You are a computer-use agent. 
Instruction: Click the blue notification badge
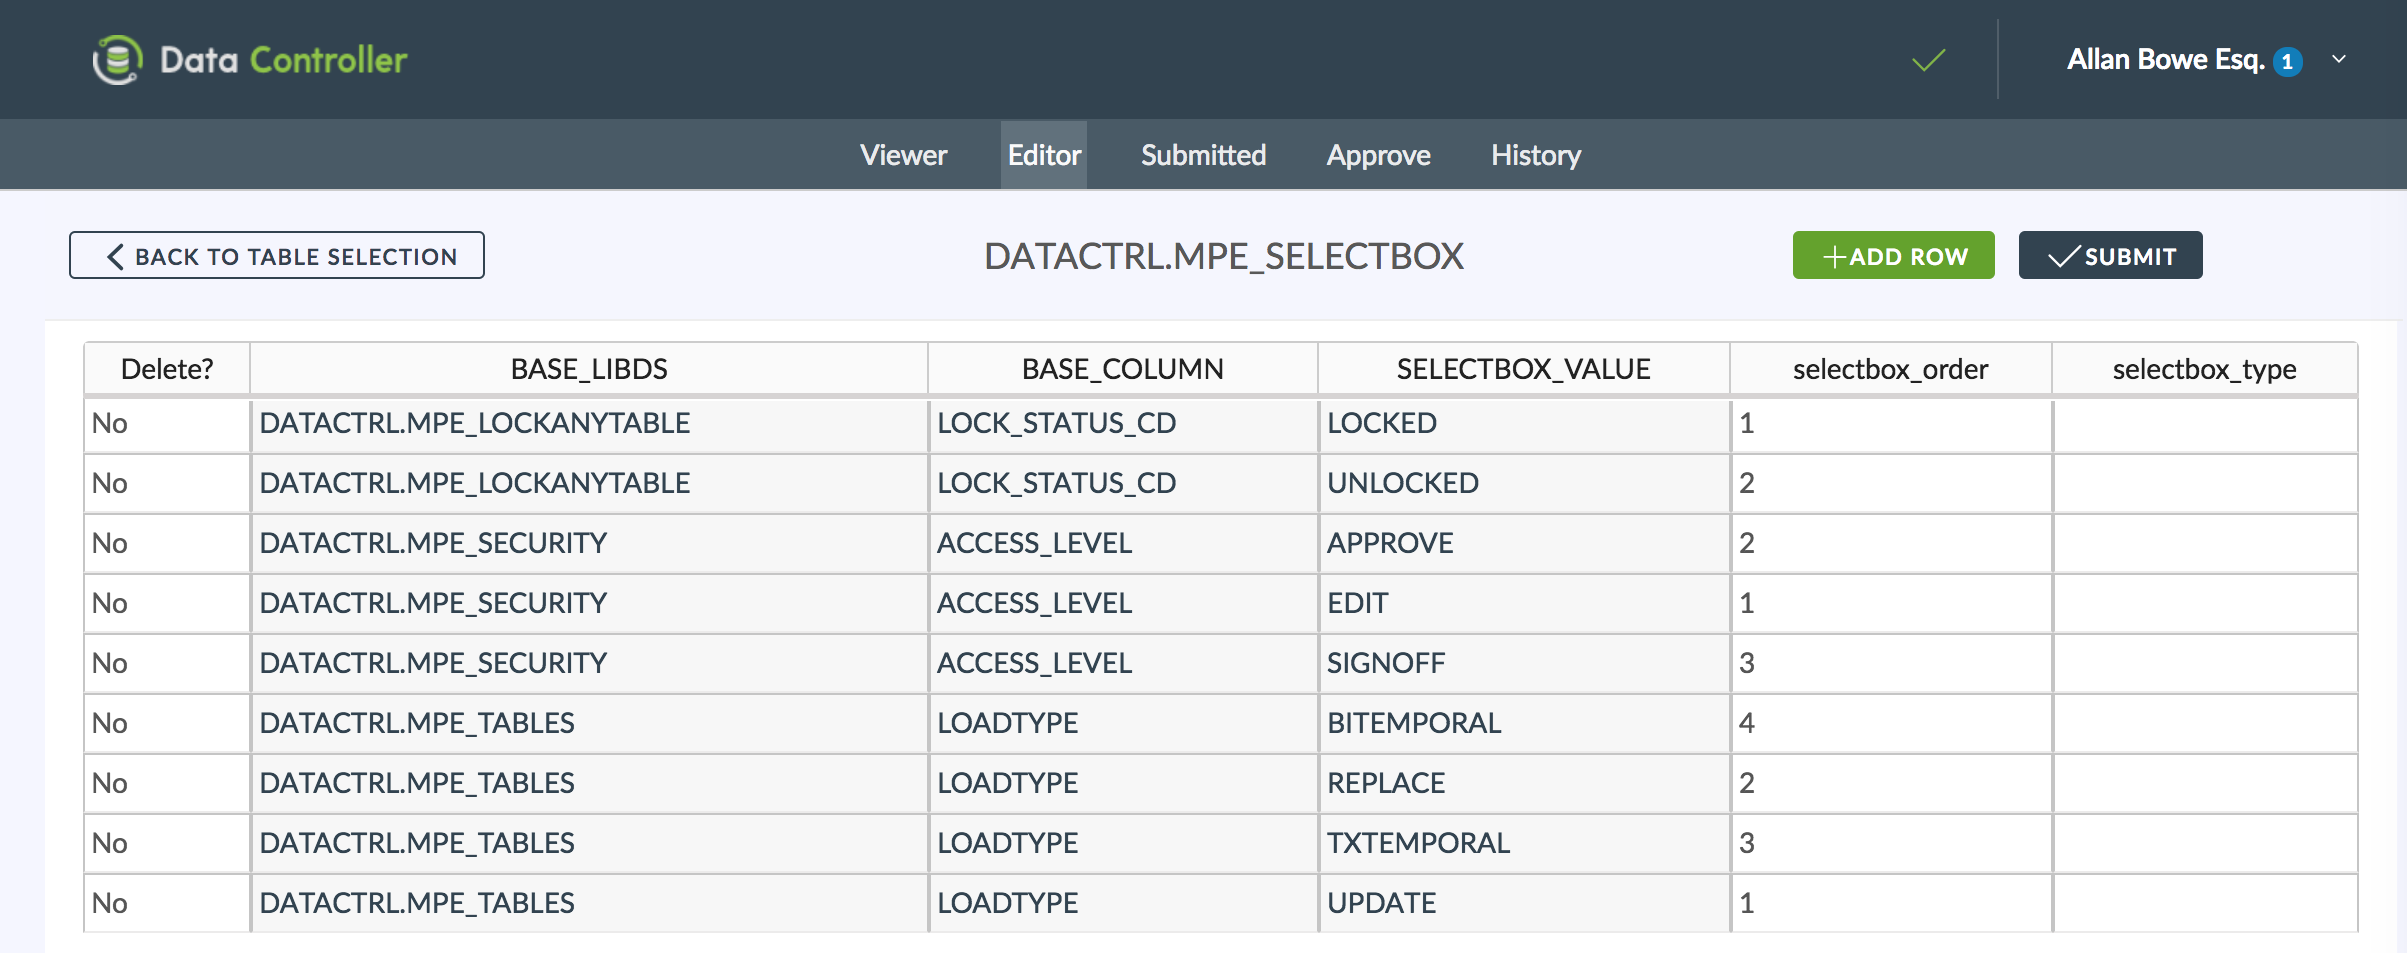[2287, 62]
